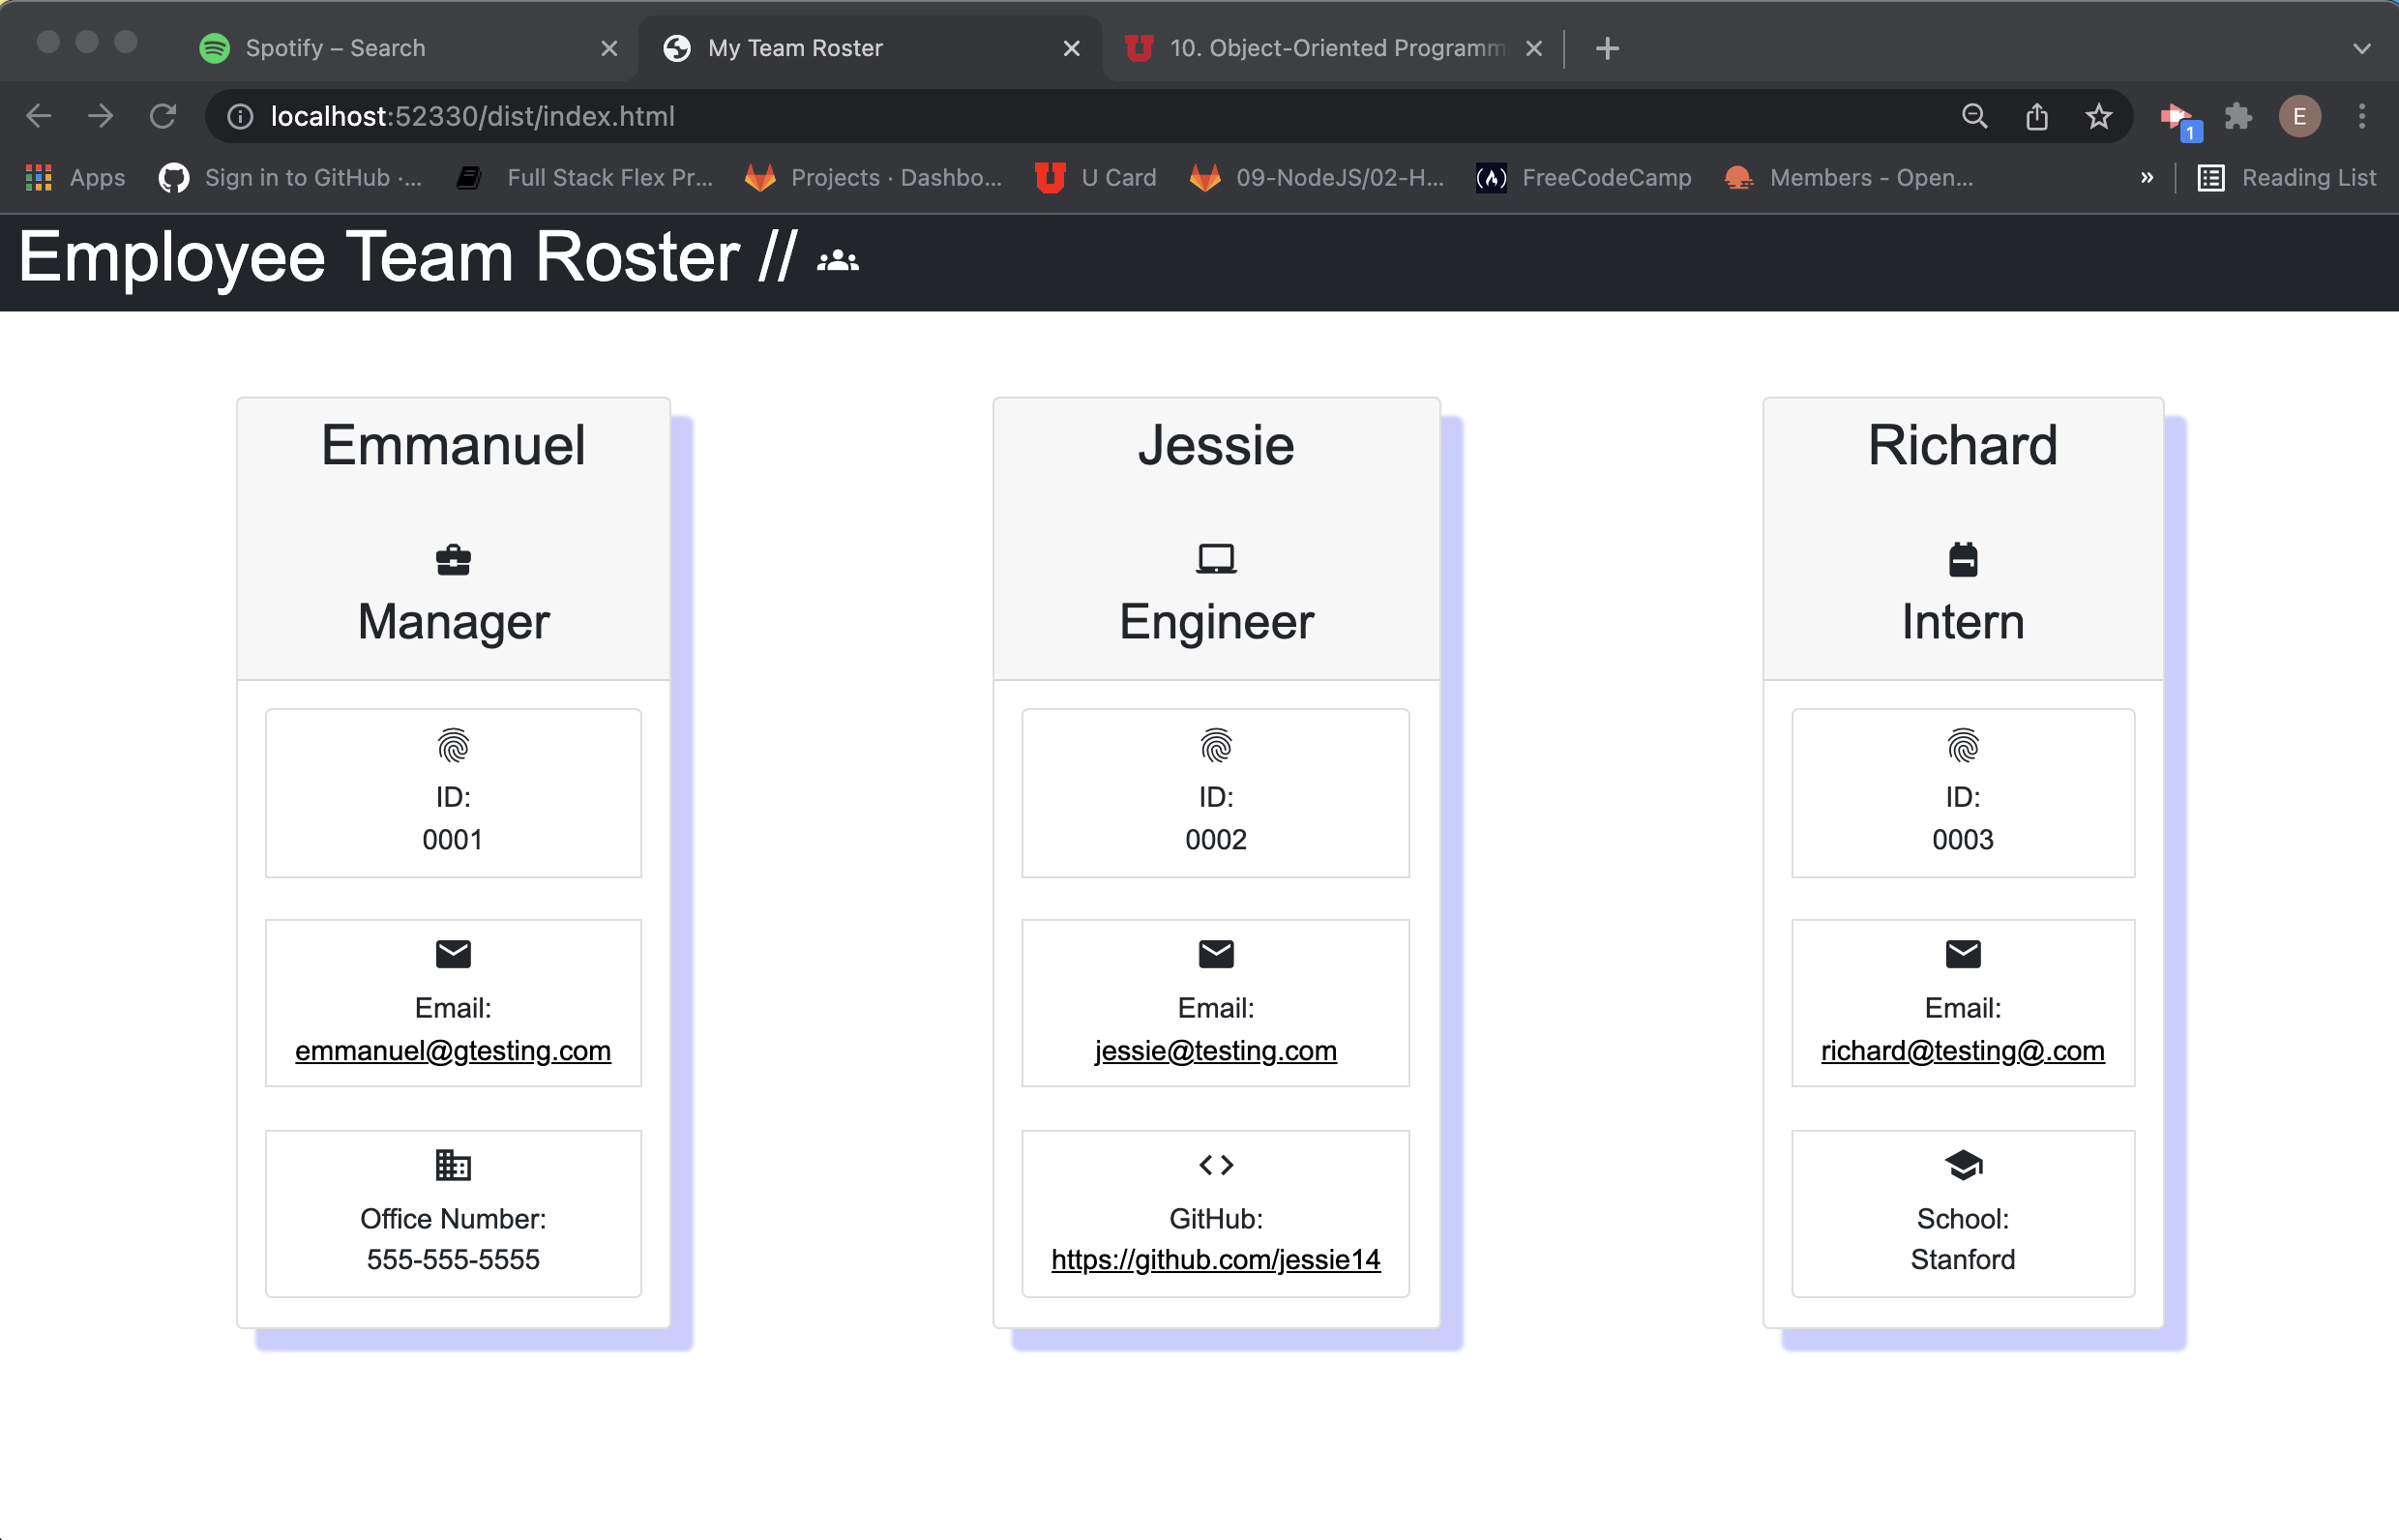This screenshot has height=1540, width=2399.
Task: Bookmark this page with the star icon
Action: 2099,116
